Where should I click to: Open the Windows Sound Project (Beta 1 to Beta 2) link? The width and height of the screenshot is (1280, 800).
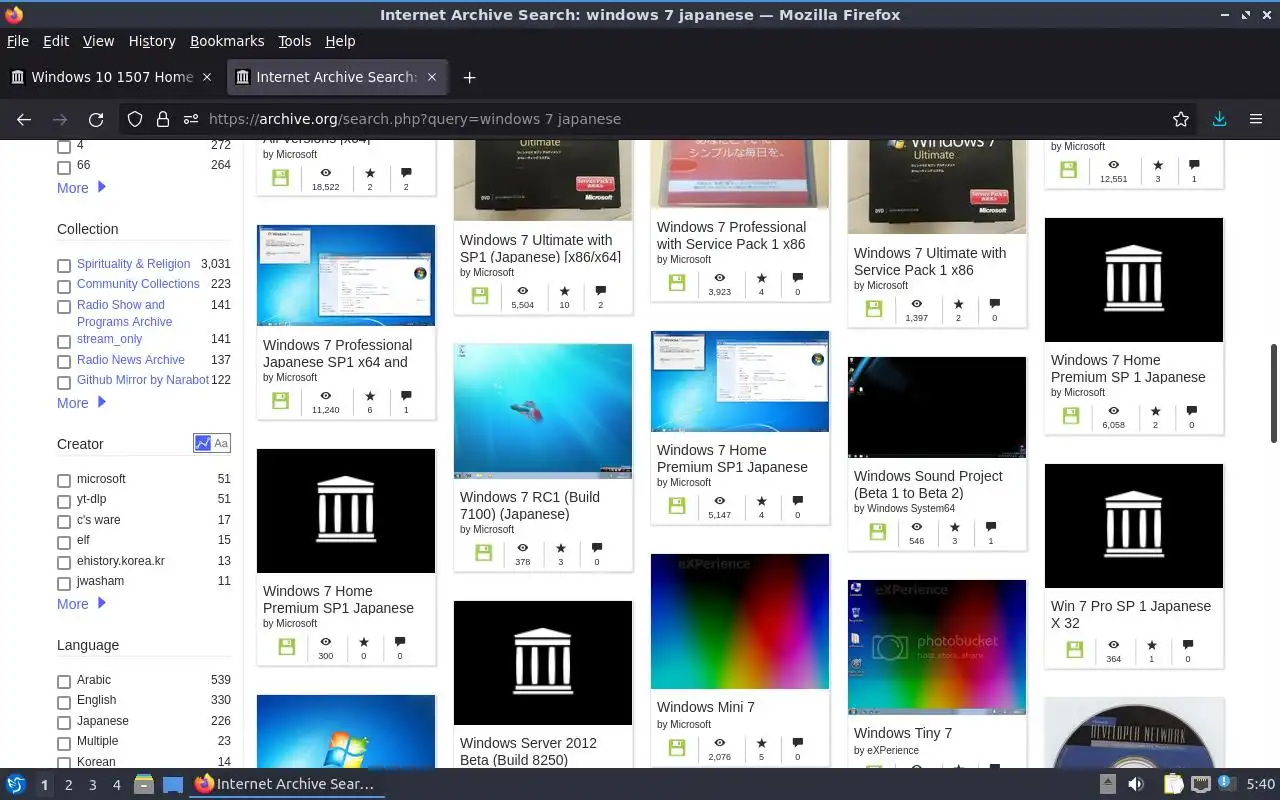(x=928, y=484)
